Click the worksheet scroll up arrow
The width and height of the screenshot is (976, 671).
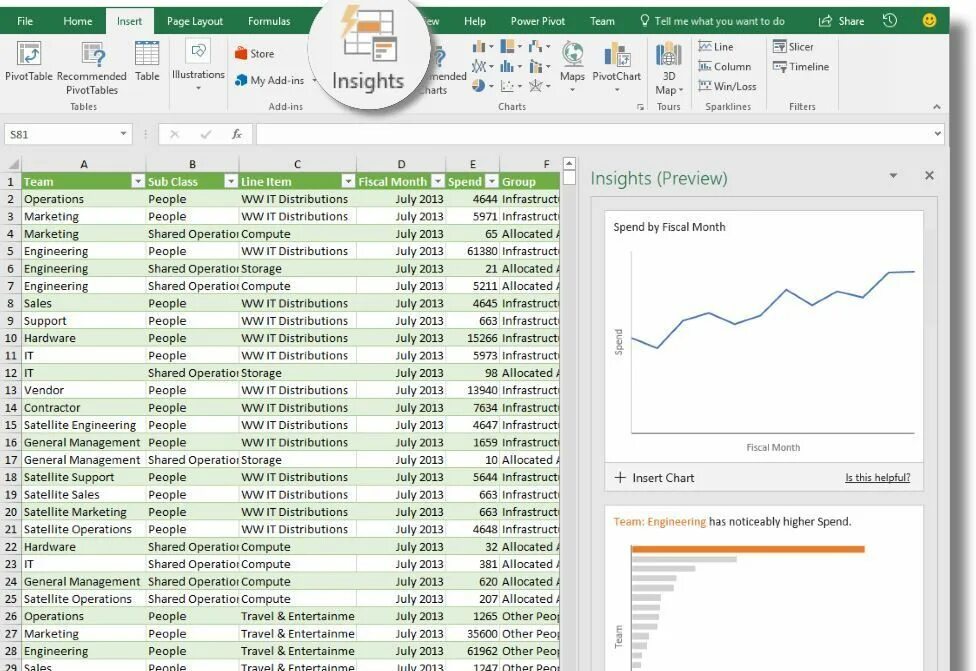(x=569, y=164)
